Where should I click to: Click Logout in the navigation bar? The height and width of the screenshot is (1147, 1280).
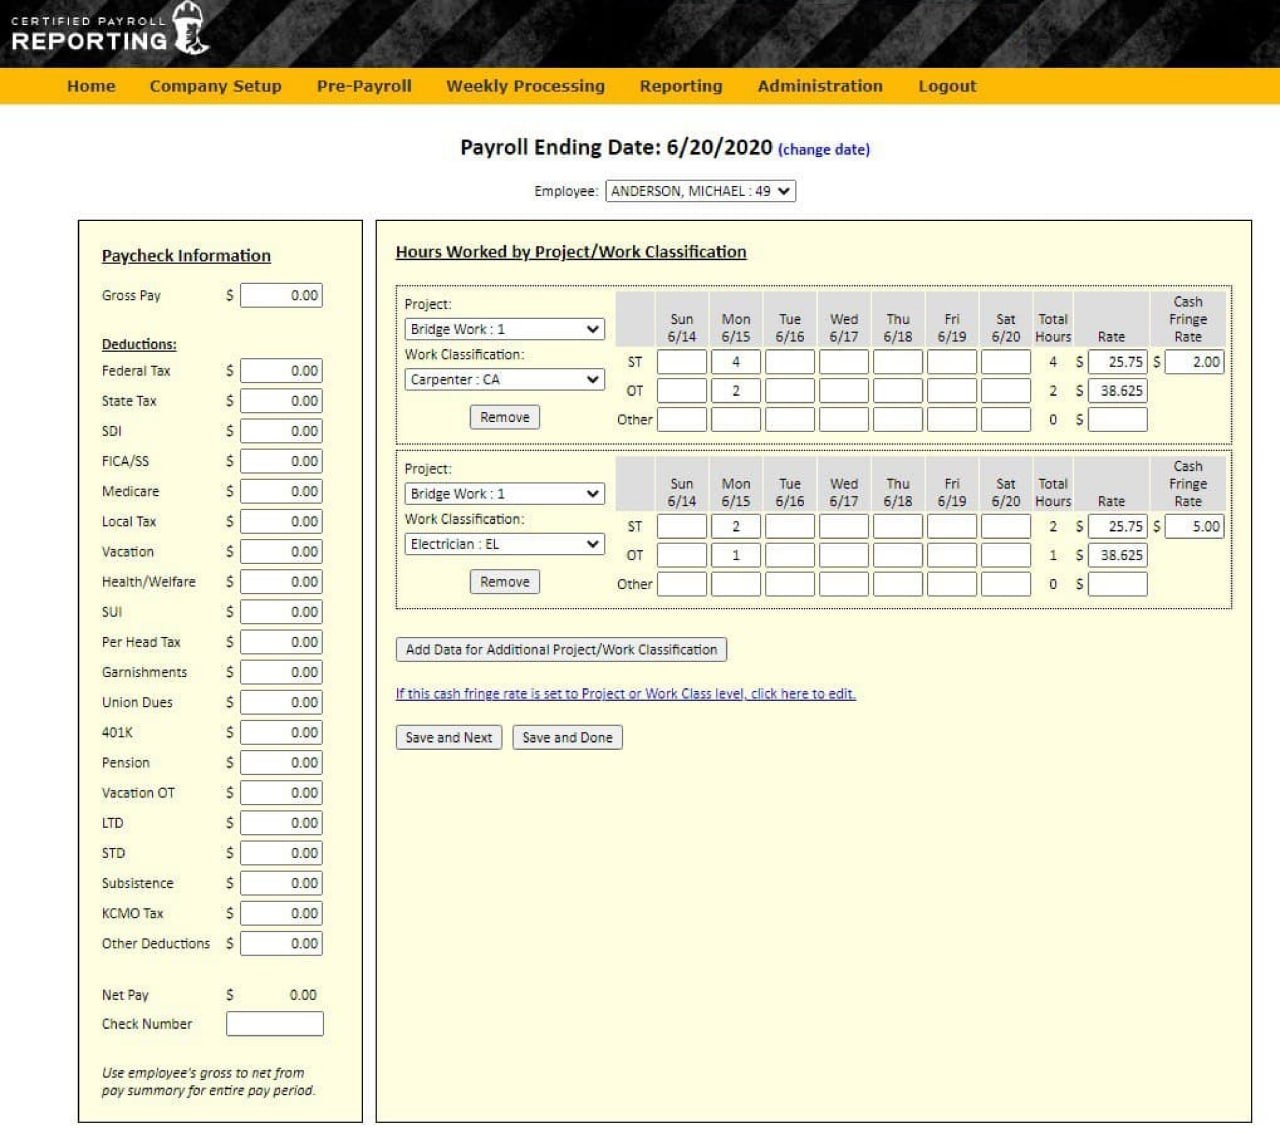tap(946, 86)
